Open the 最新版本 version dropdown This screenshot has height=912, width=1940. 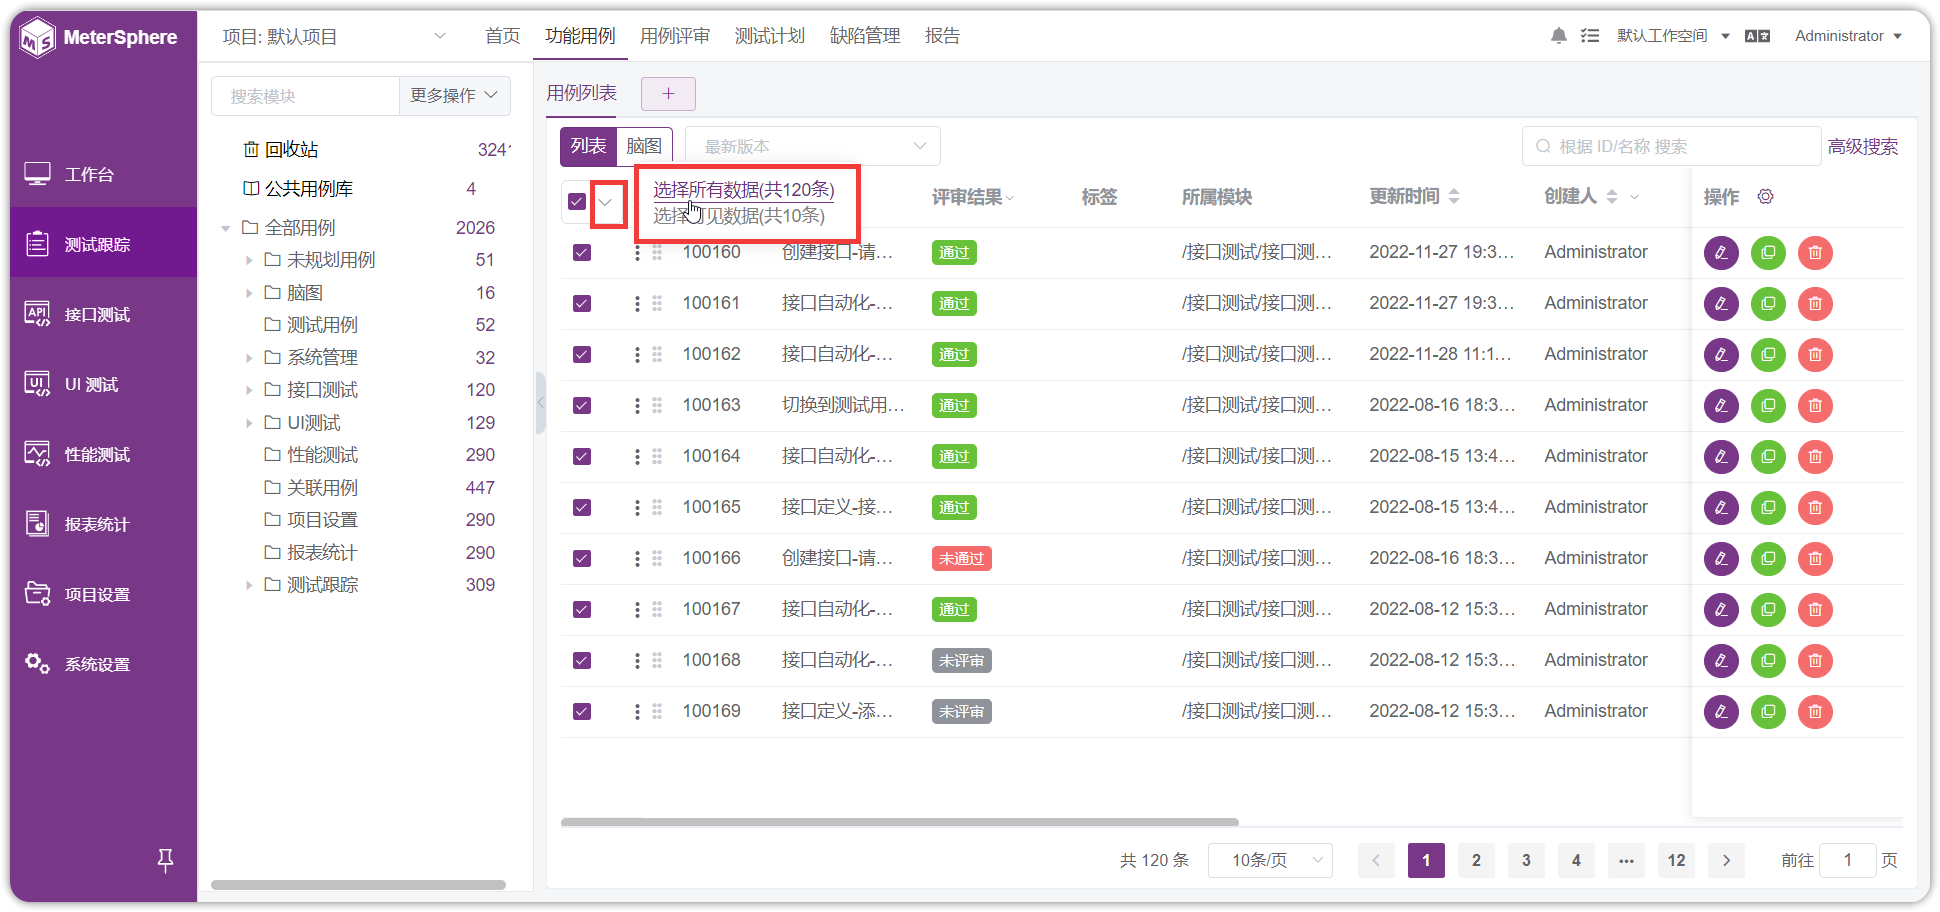tap(812, 147)
